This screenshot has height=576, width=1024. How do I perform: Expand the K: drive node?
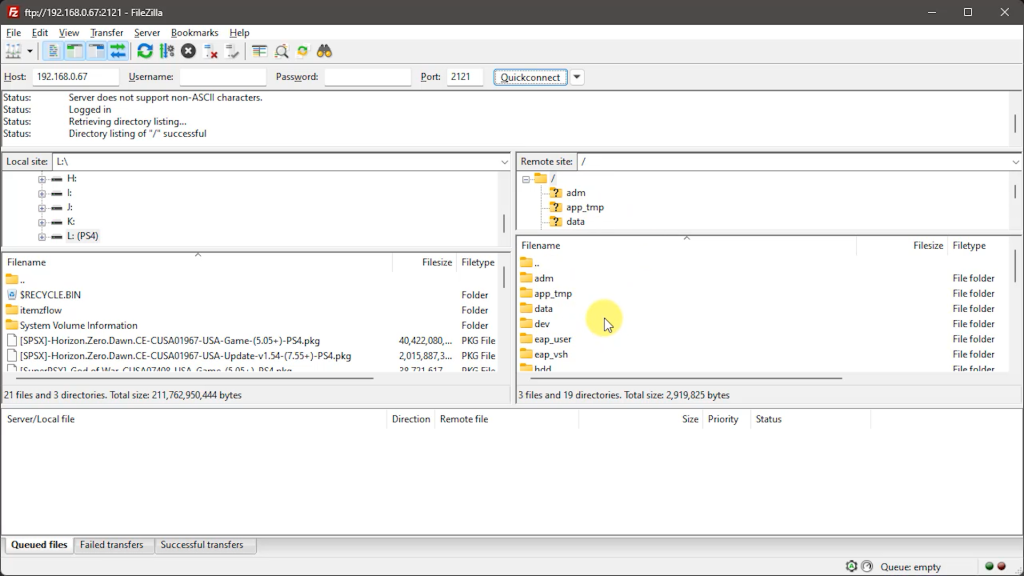coord(42,222)
